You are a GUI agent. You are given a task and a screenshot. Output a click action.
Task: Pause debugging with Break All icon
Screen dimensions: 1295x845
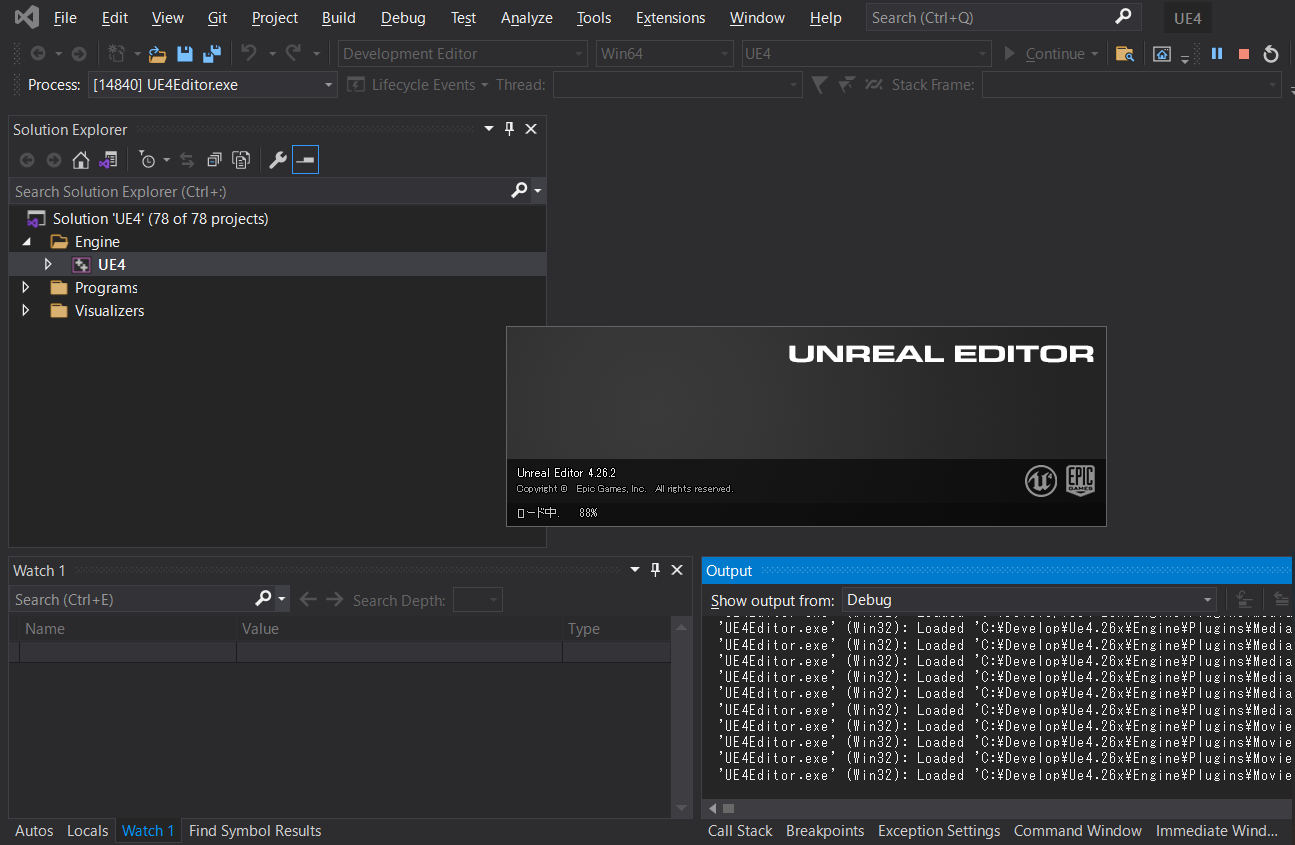[1217, 54]
